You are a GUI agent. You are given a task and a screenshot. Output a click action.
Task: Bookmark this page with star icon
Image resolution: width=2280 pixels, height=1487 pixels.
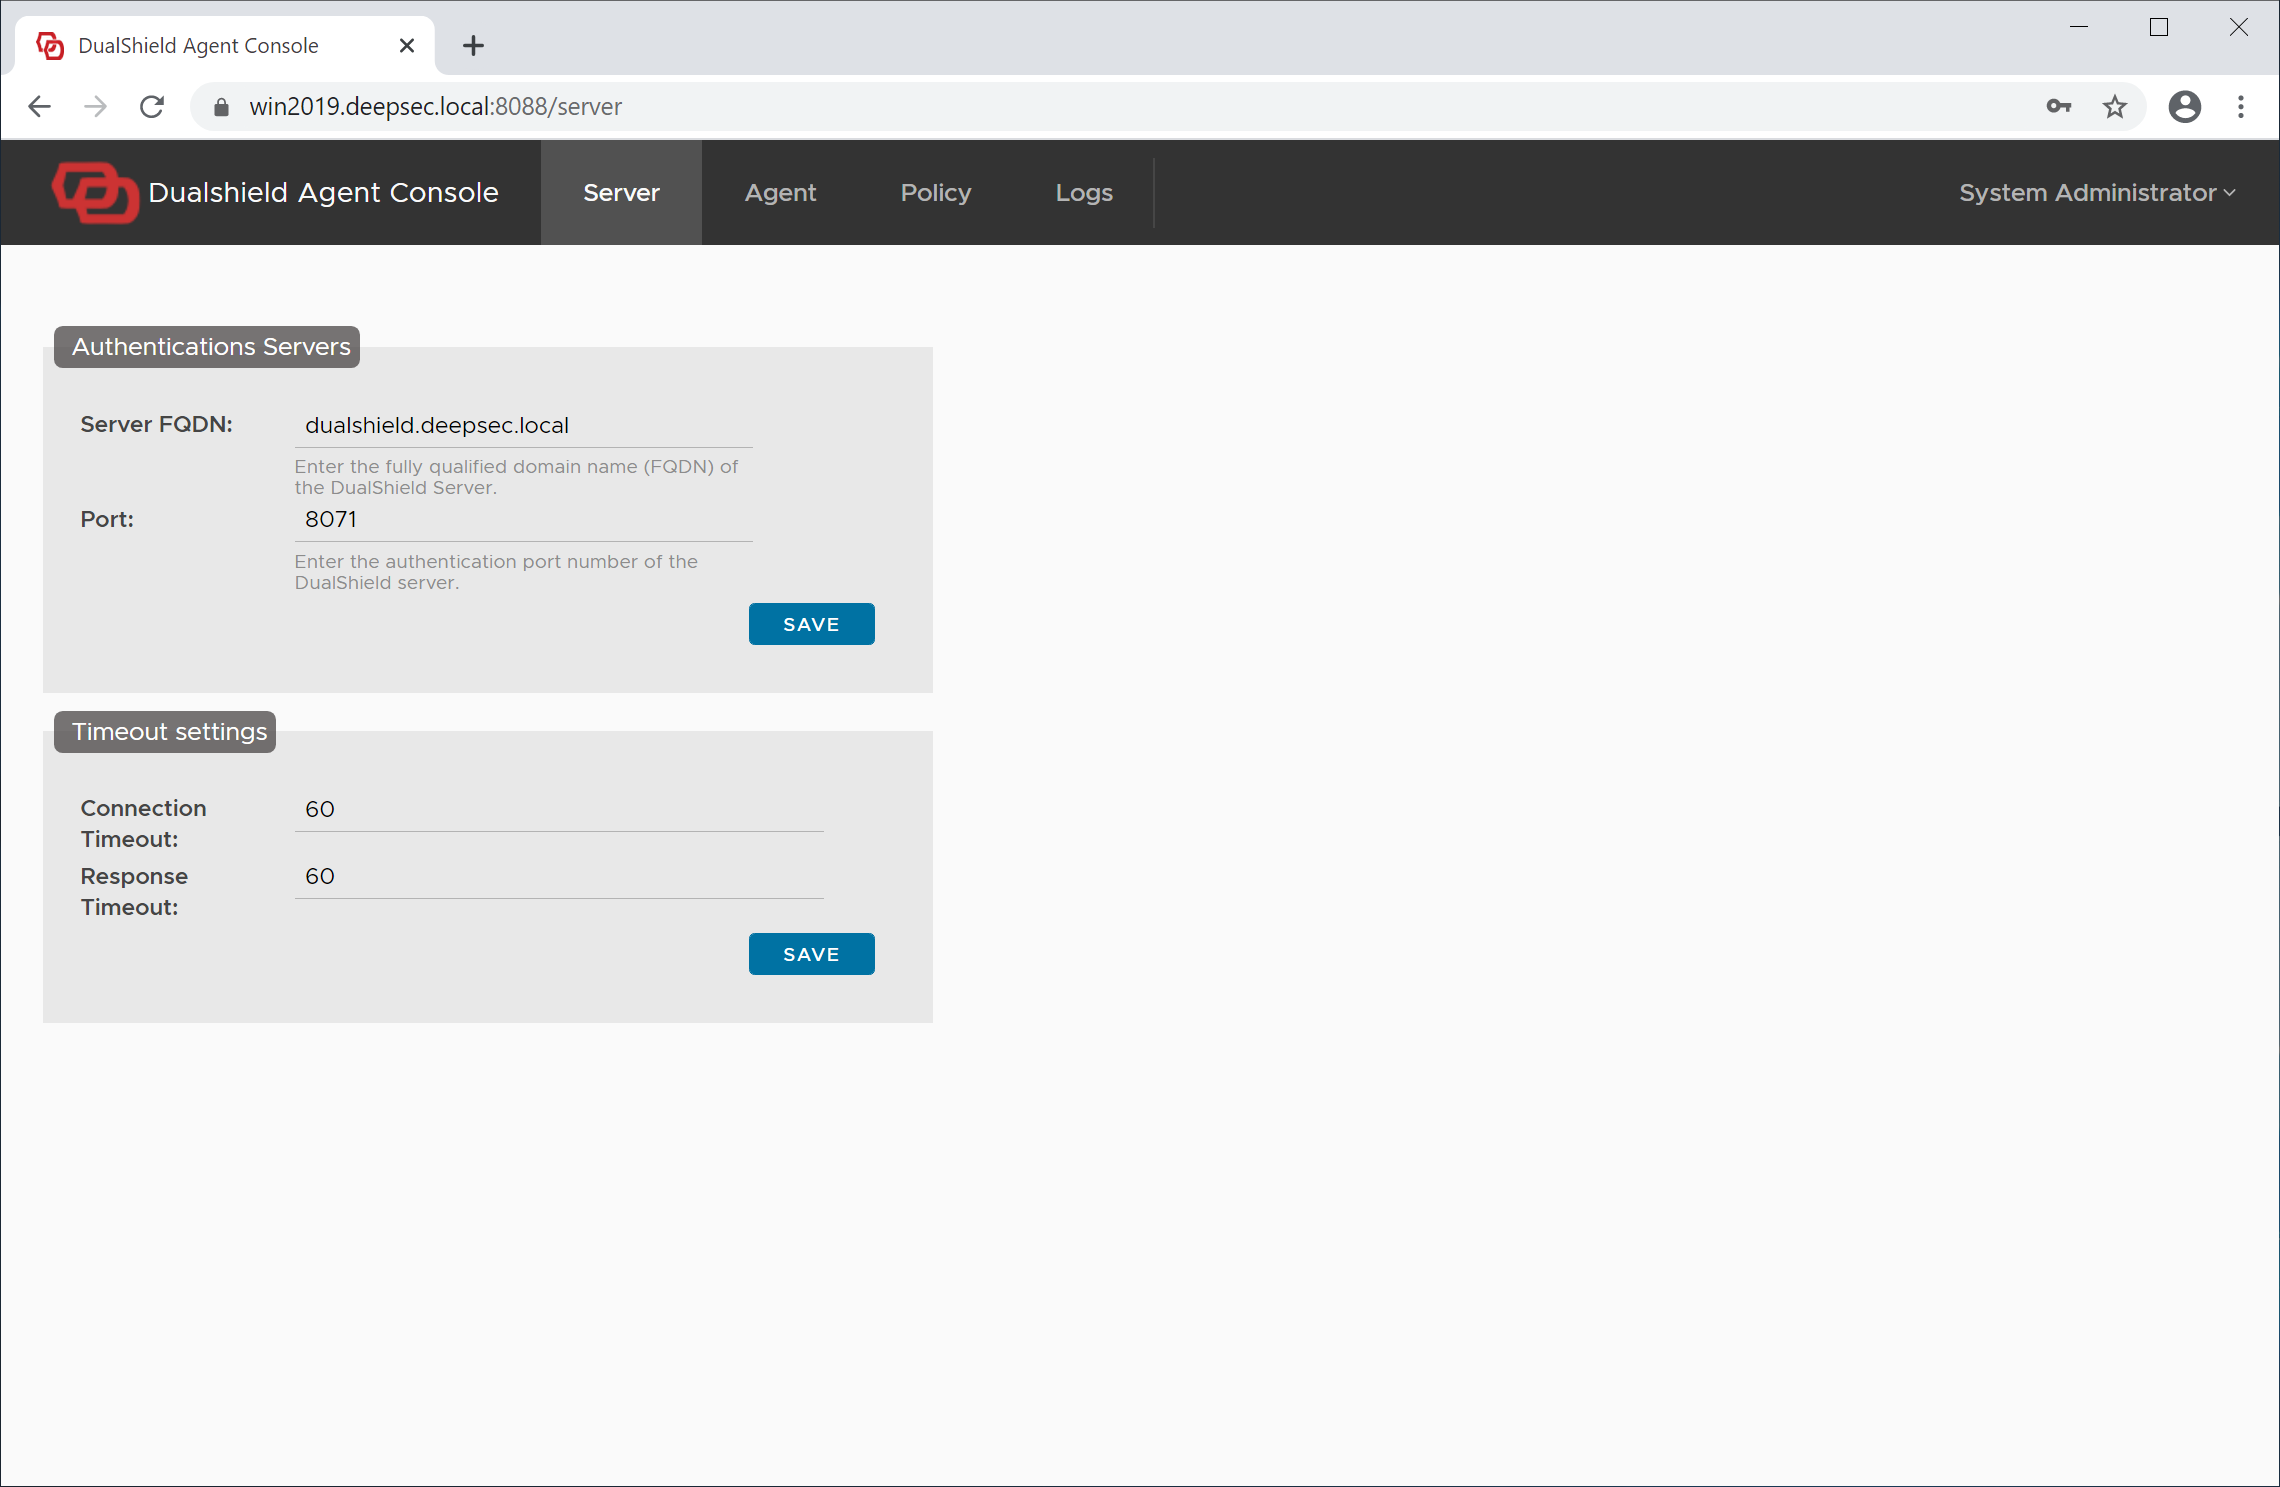[x=2114, y=107]
